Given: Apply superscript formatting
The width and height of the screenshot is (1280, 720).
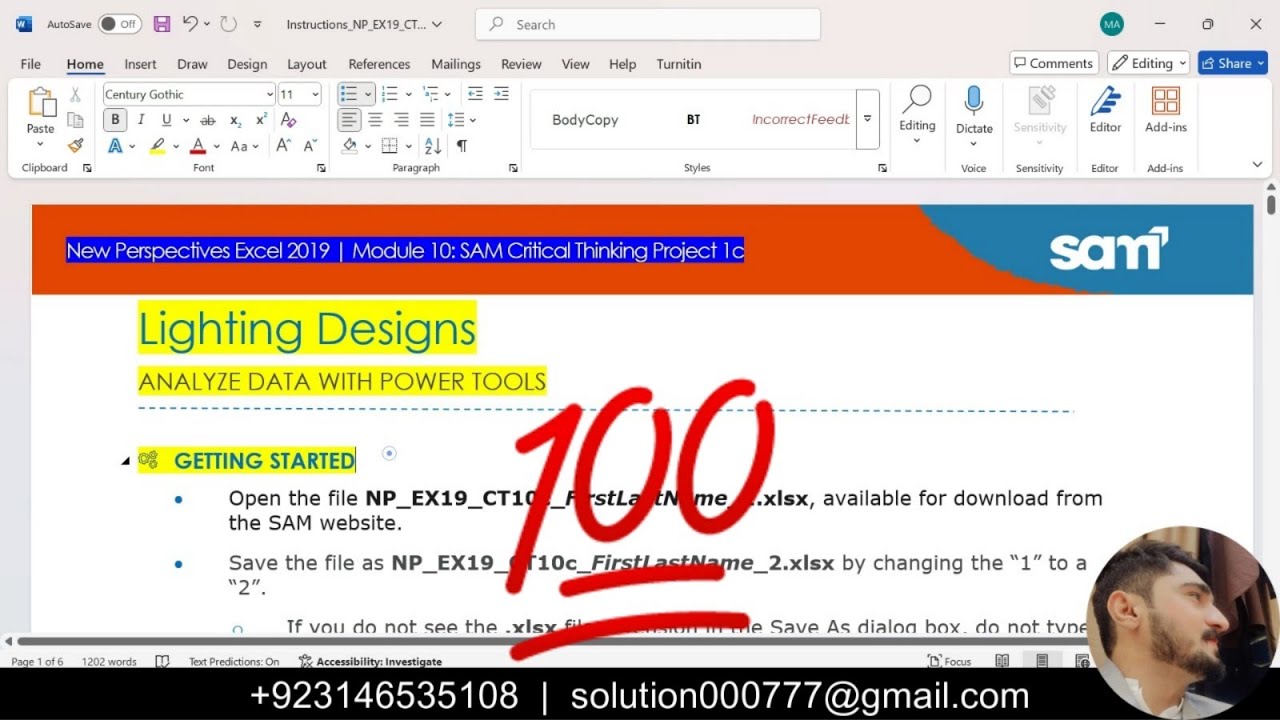Looking at the screenshot, I should [262, 120].
